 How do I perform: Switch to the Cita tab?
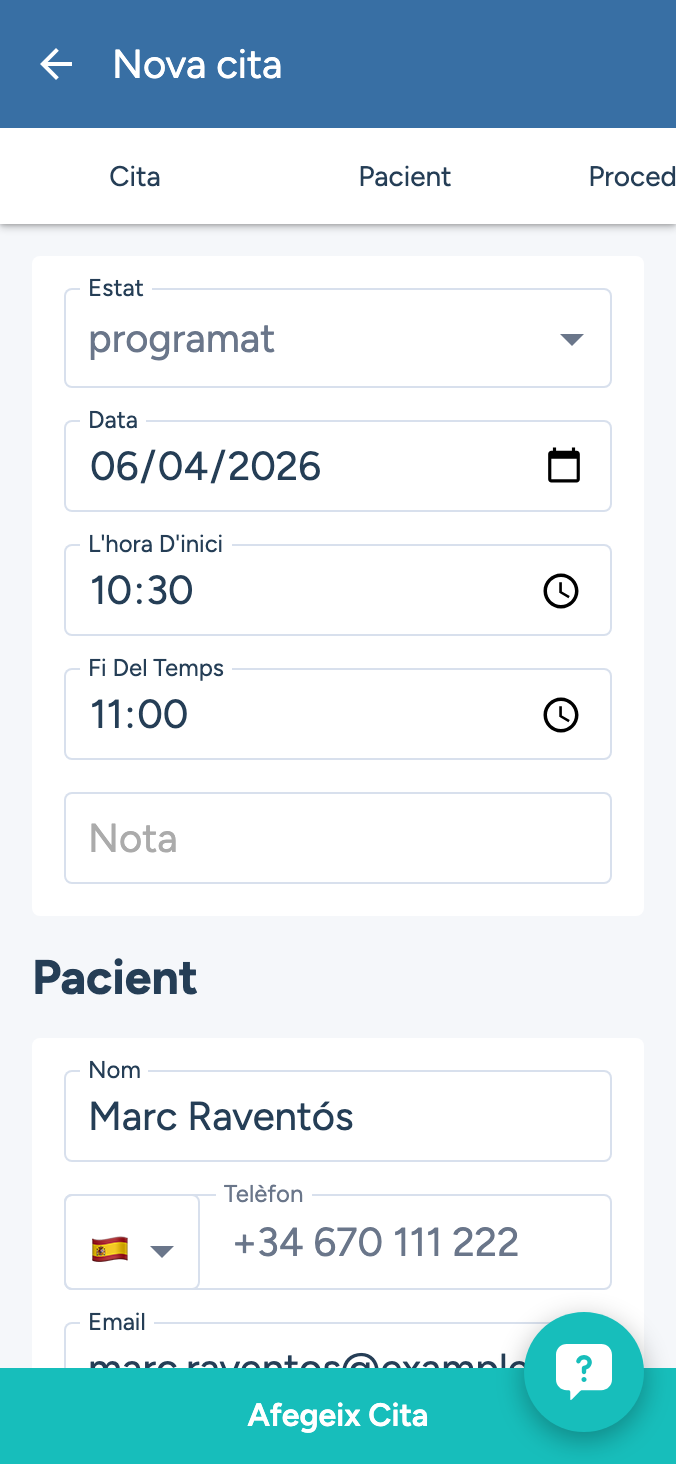point(135,177)
